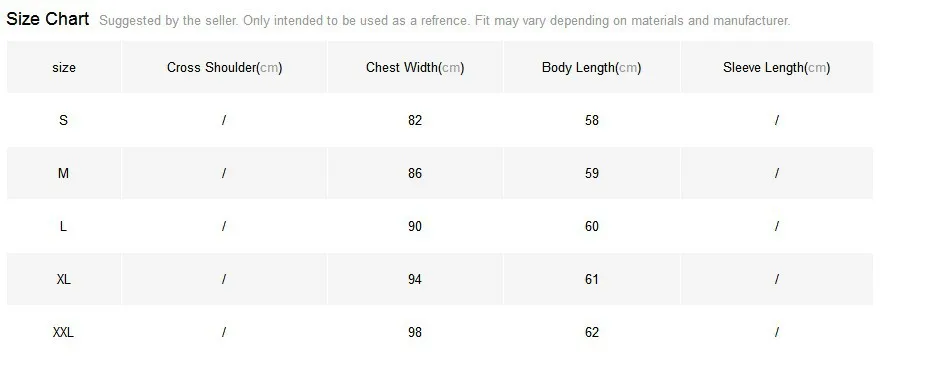The width and height of the screenshot is (937, 369).
Task: Select the L size row label
Action: [x=63, y=226]
